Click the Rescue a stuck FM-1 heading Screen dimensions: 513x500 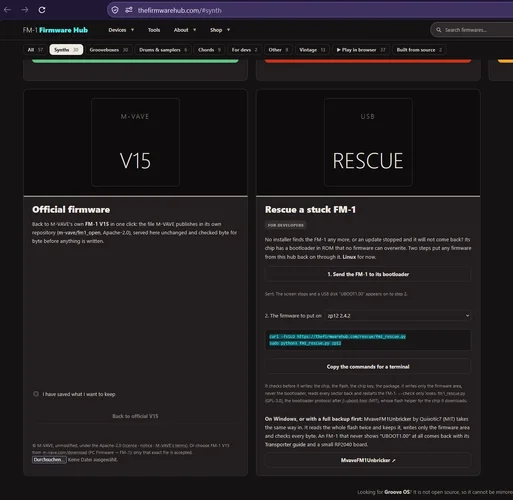[x=310, y=210]
